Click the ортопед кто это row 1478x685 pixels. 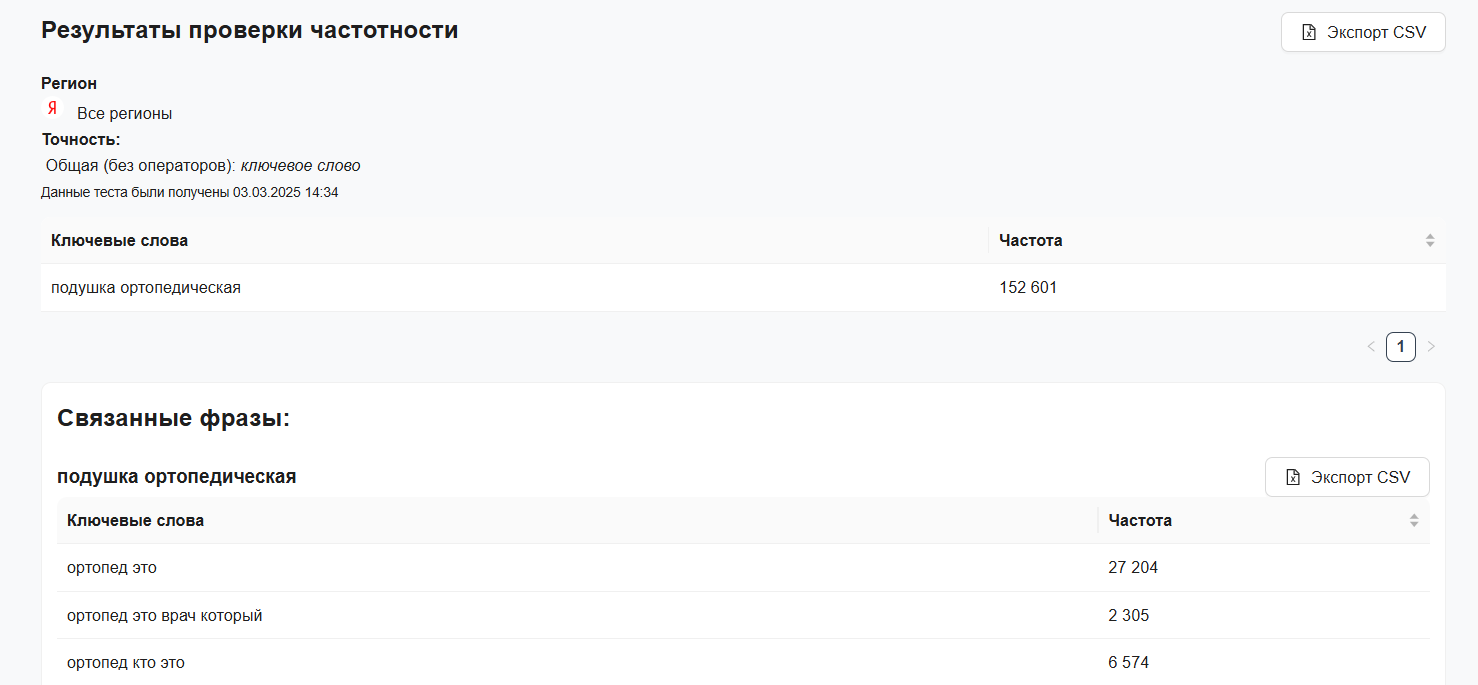(x=126, y=663)
